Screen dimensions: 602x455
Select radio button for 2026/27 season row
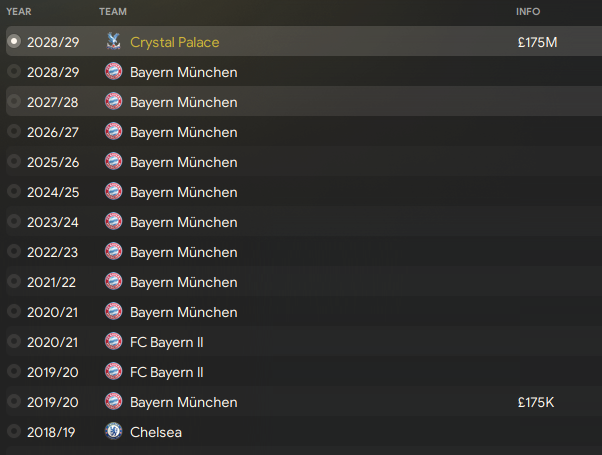click(x=14, y=131)
